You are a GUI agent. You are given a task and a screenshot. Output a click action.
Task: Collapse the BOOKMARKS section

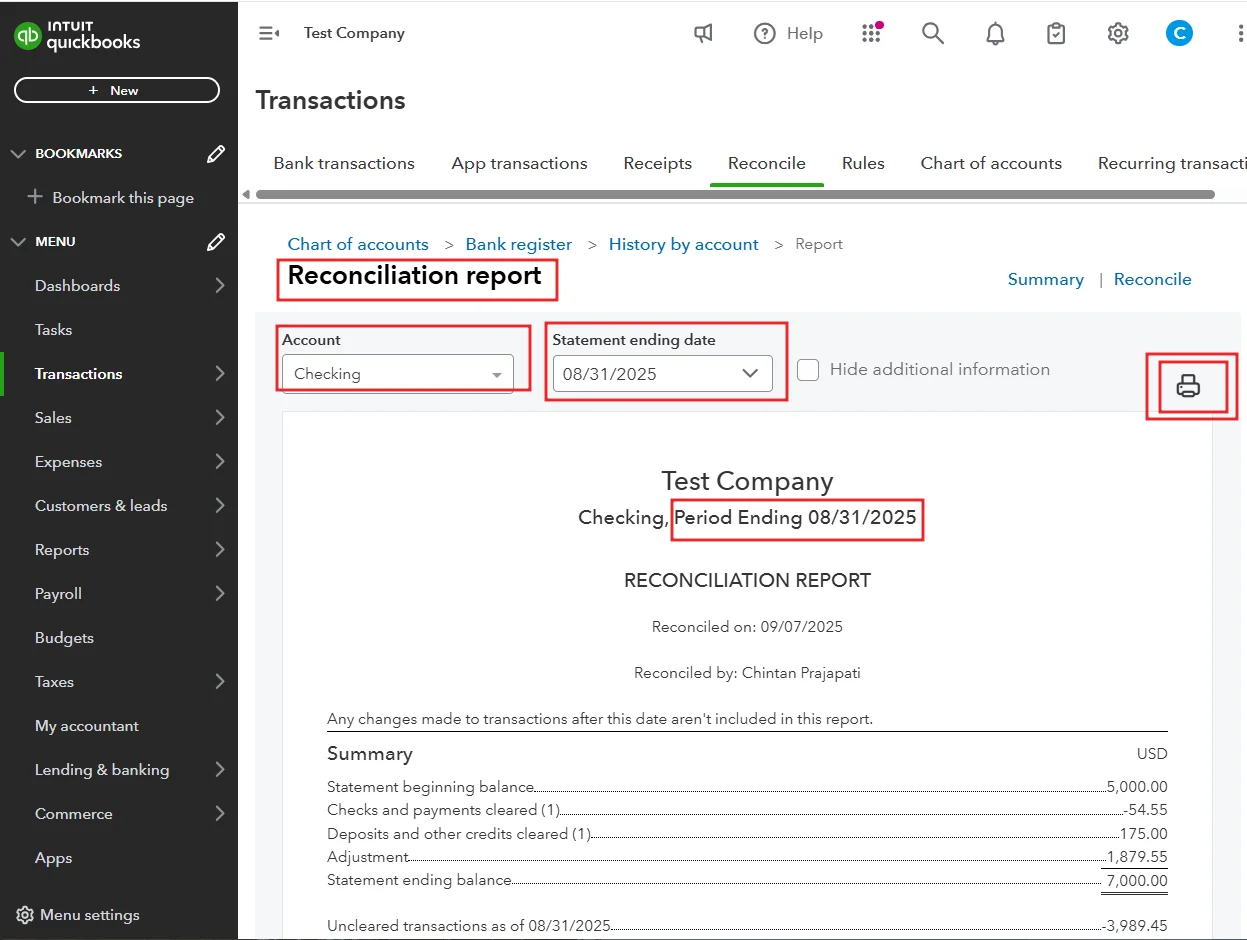click(x=18, y=154)
